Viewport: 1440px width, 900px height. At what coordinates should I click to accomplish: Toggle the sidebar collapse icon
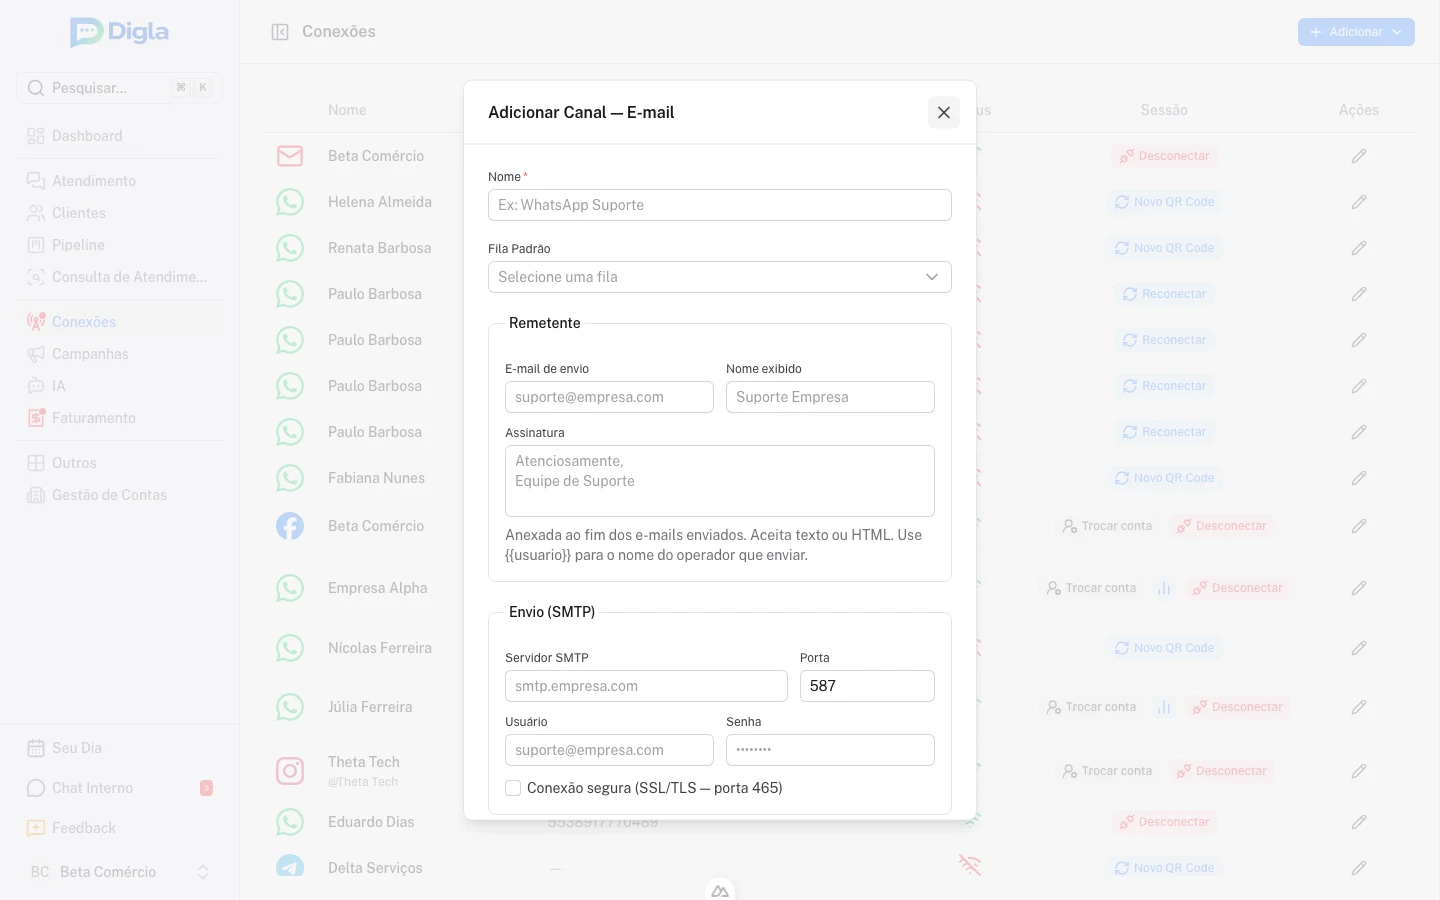point(280,32)
